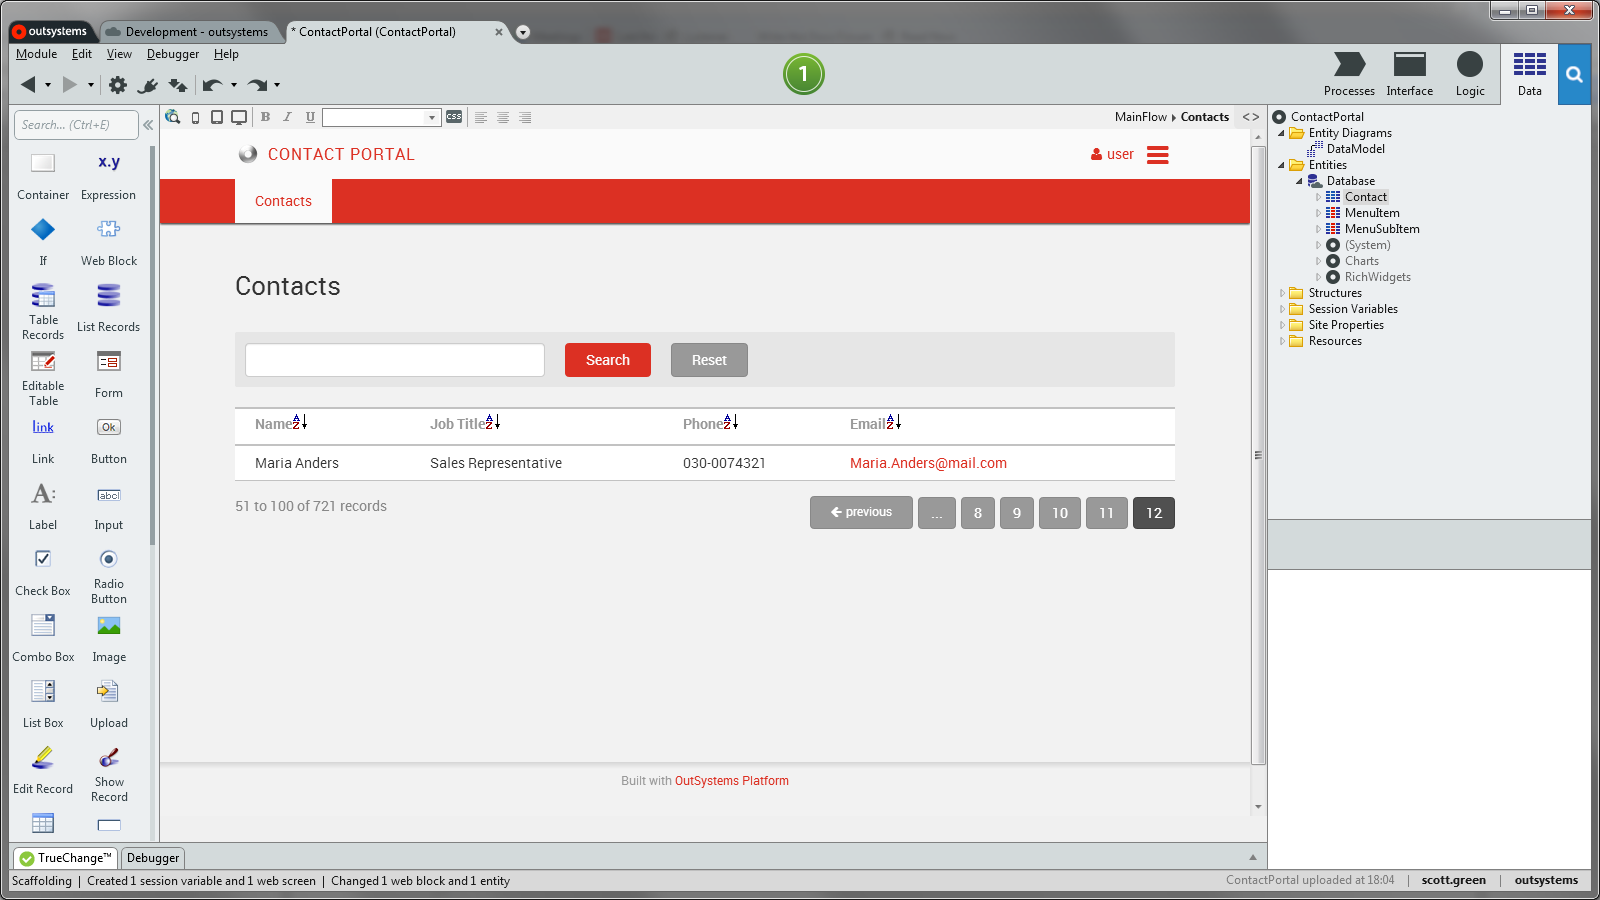Select the Button widget
Image resolution: width=1600 pixels, height=900 pixels.
click(x=109, y=440)
